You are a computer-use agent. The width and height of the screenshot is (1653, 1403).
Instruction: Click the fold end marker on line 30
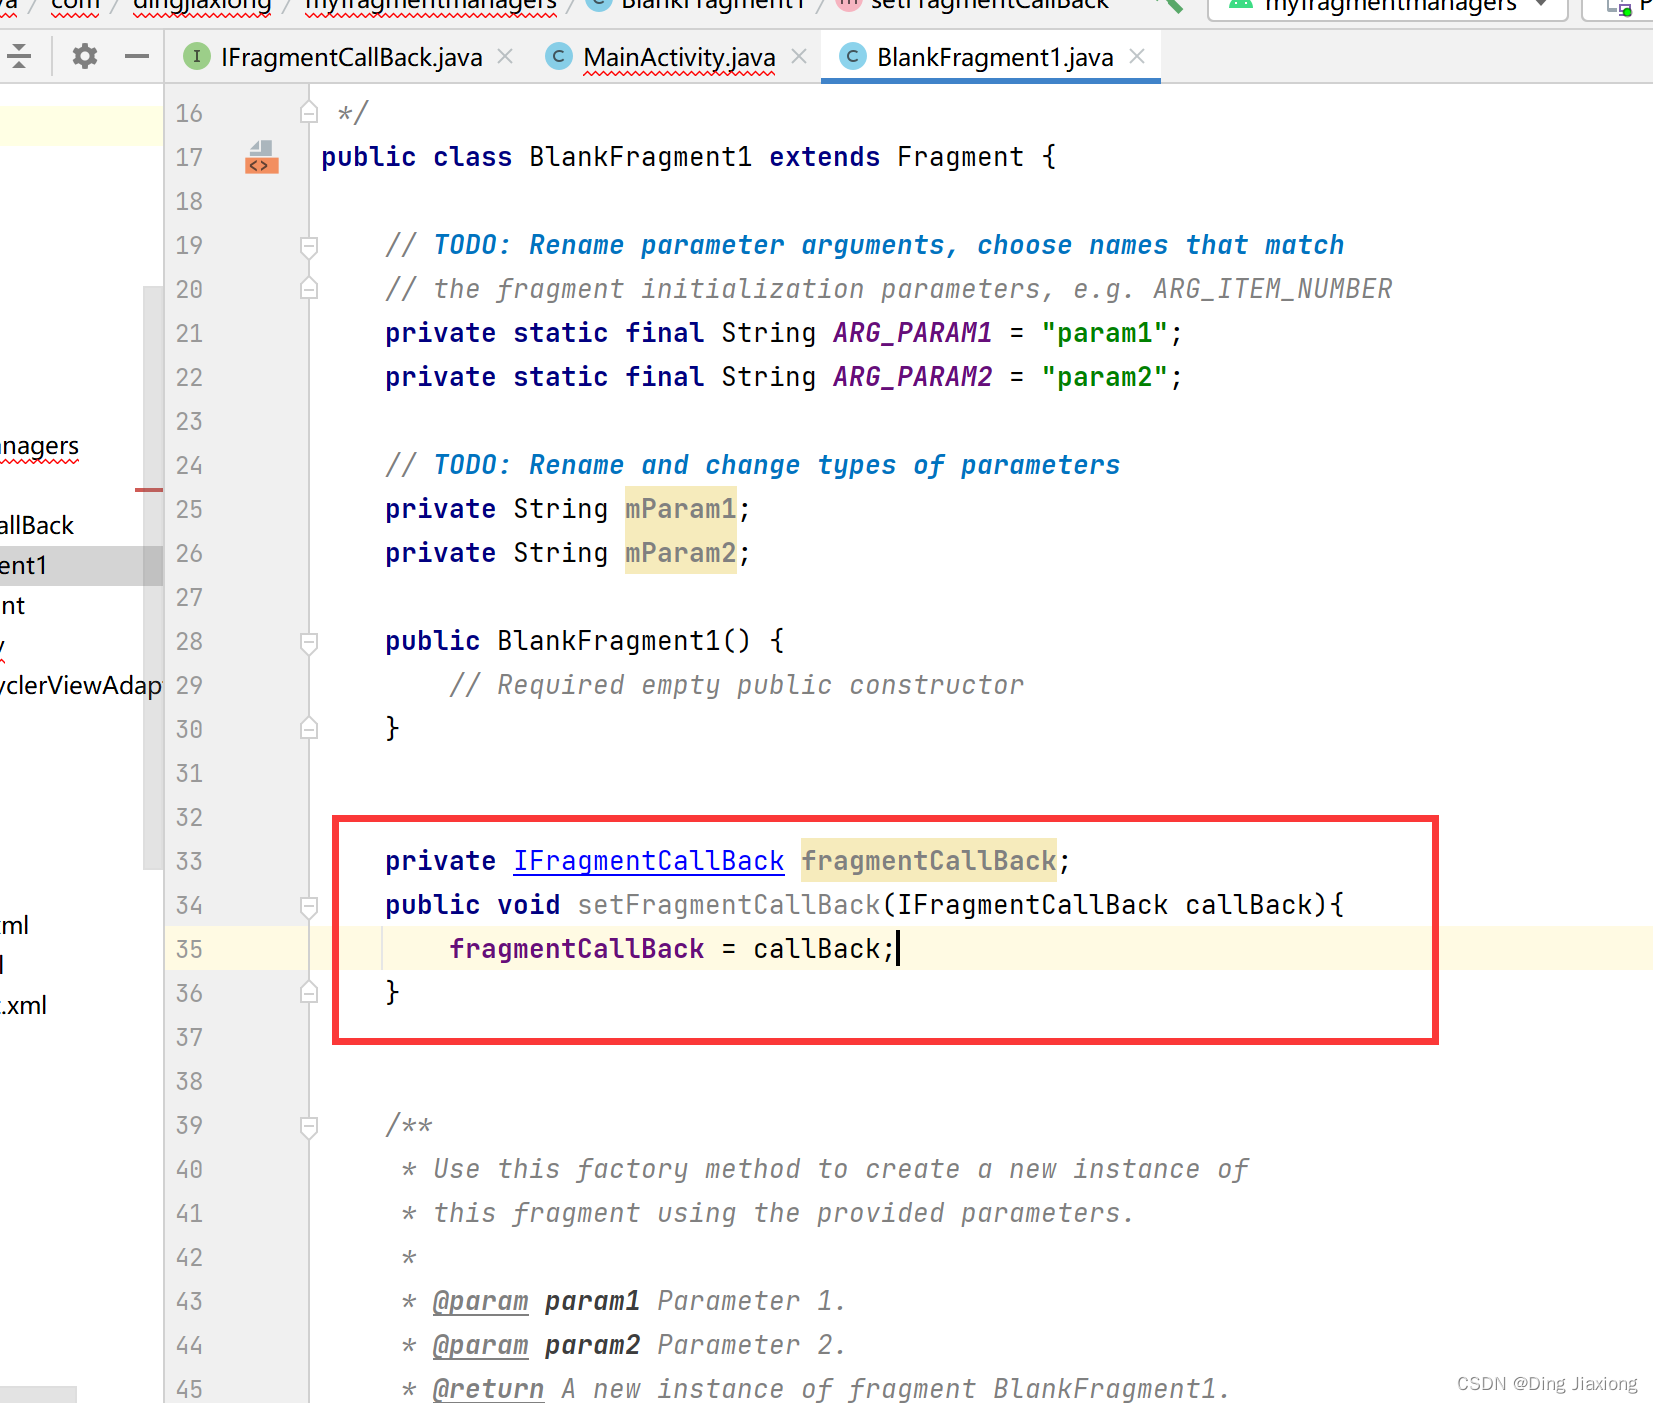tap(309, 728)
